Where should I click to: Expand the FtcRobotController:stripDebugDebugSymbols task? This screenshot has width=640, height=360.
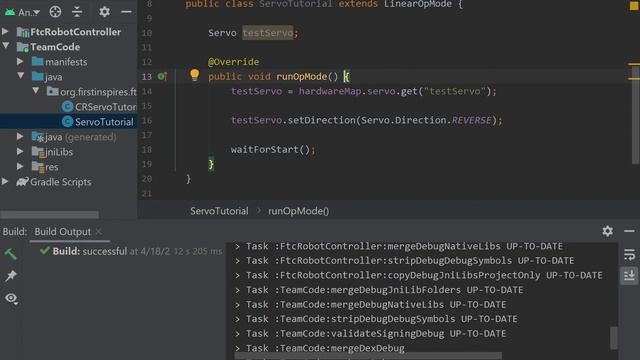[238, 260]
